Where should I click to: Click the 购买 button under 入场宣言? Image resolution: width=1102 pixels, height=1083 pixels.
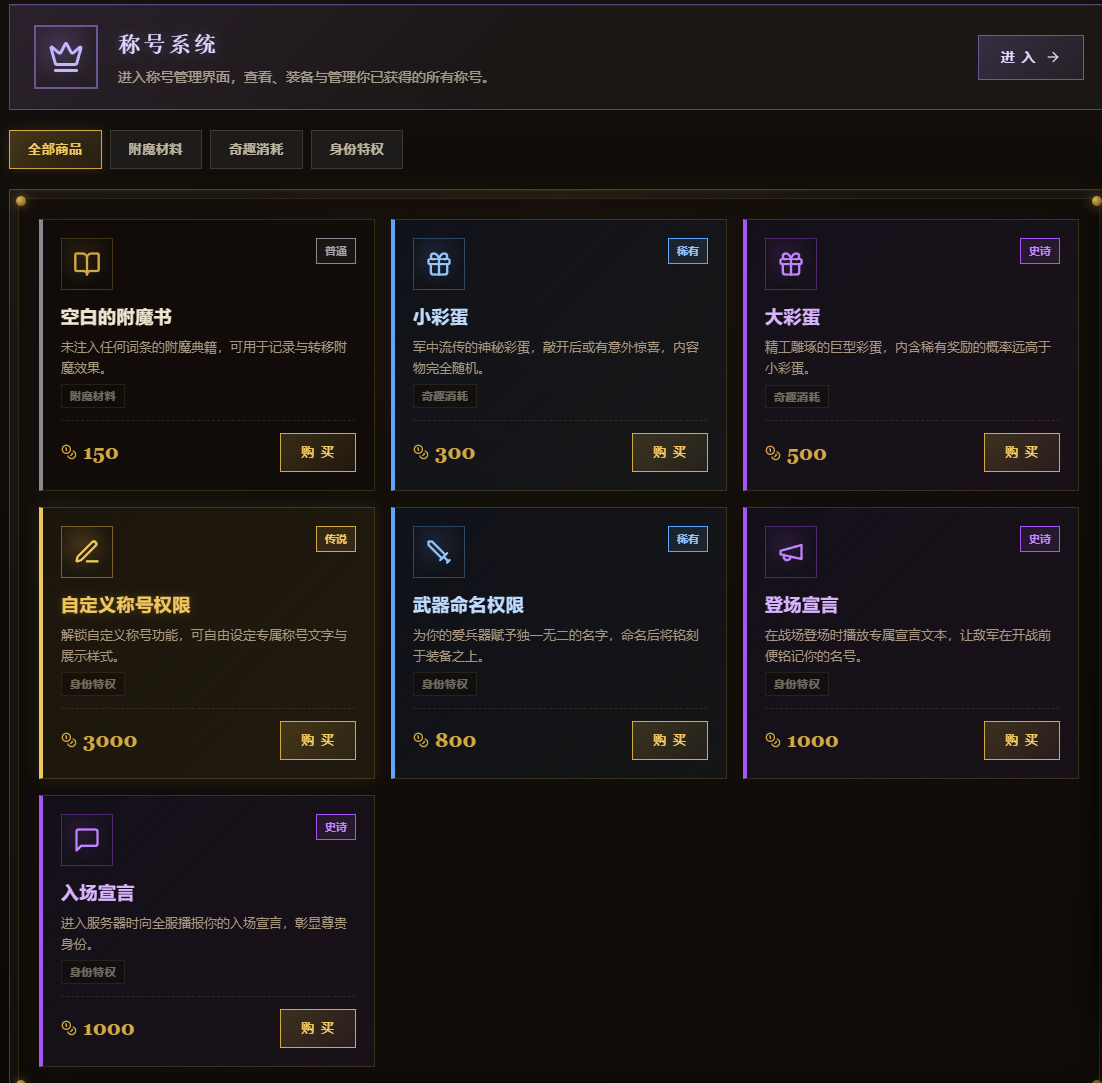(318, 1028)
